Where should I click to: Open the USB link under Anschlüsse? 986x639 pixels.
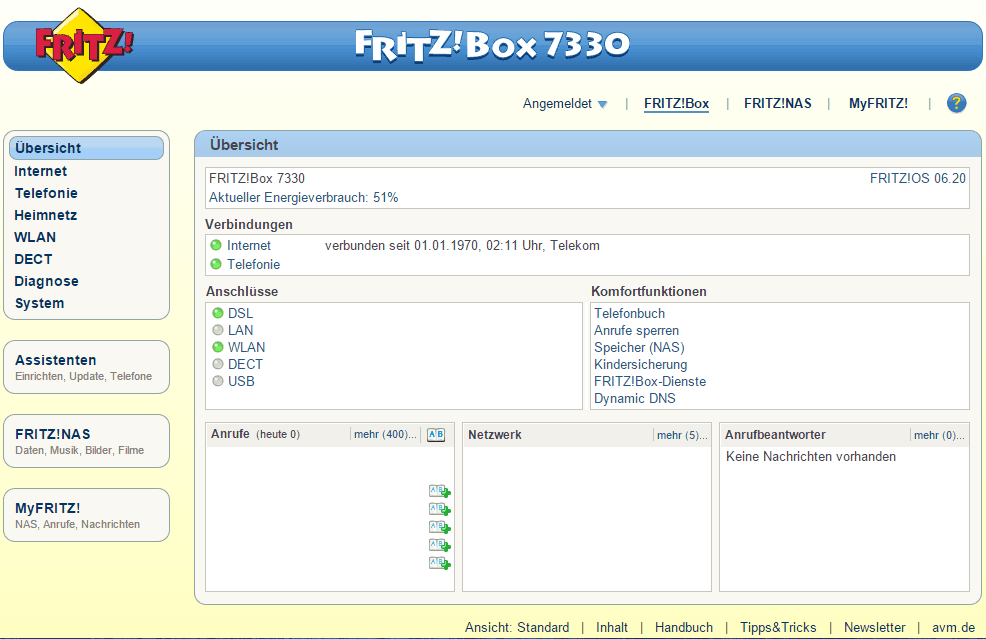(x=241, y=381)
